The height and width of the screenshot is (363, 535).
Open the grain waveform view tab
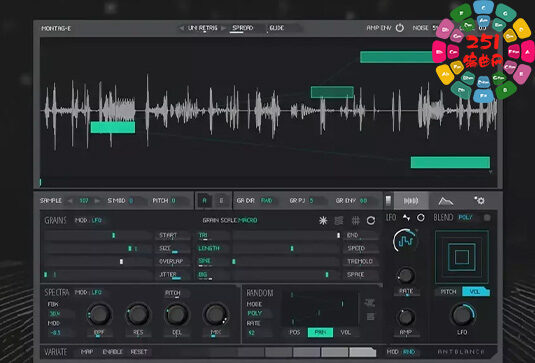[x=411, y=201]
